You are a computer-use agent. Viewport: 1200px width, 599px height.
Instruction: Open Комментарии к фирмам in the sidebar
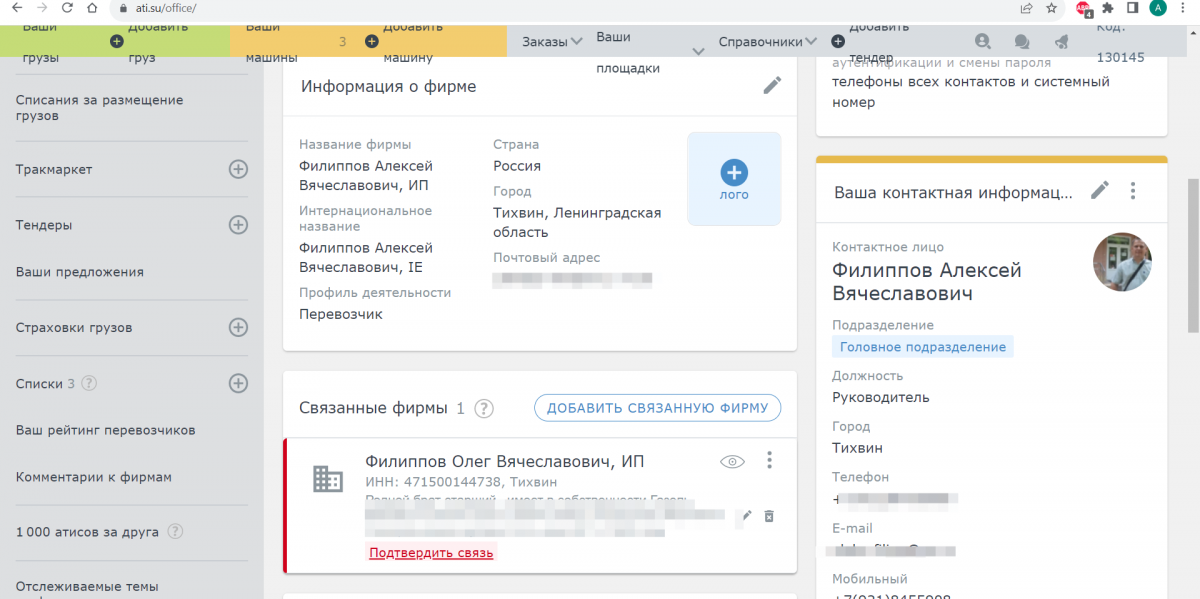coord(94,478)
